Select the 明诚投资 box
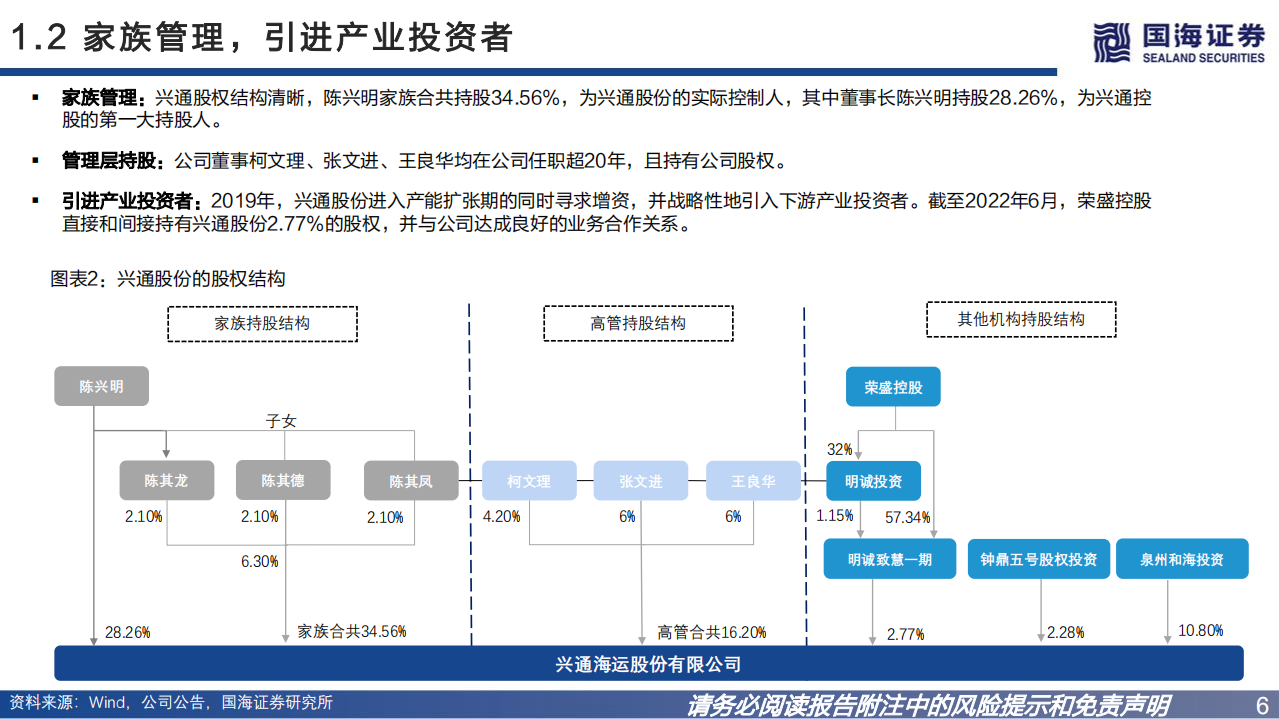 (874, 481)
